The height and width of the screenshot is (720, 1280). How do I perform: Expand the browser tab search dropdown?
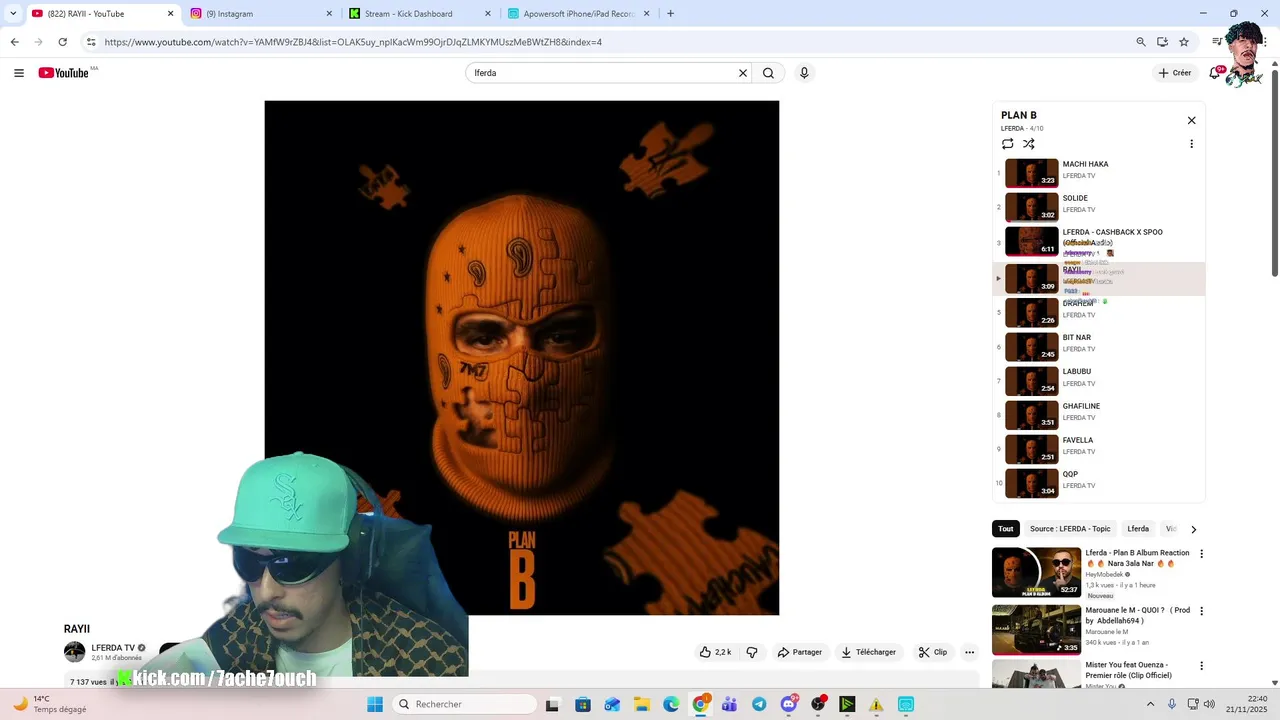click(x=13, y=14)
